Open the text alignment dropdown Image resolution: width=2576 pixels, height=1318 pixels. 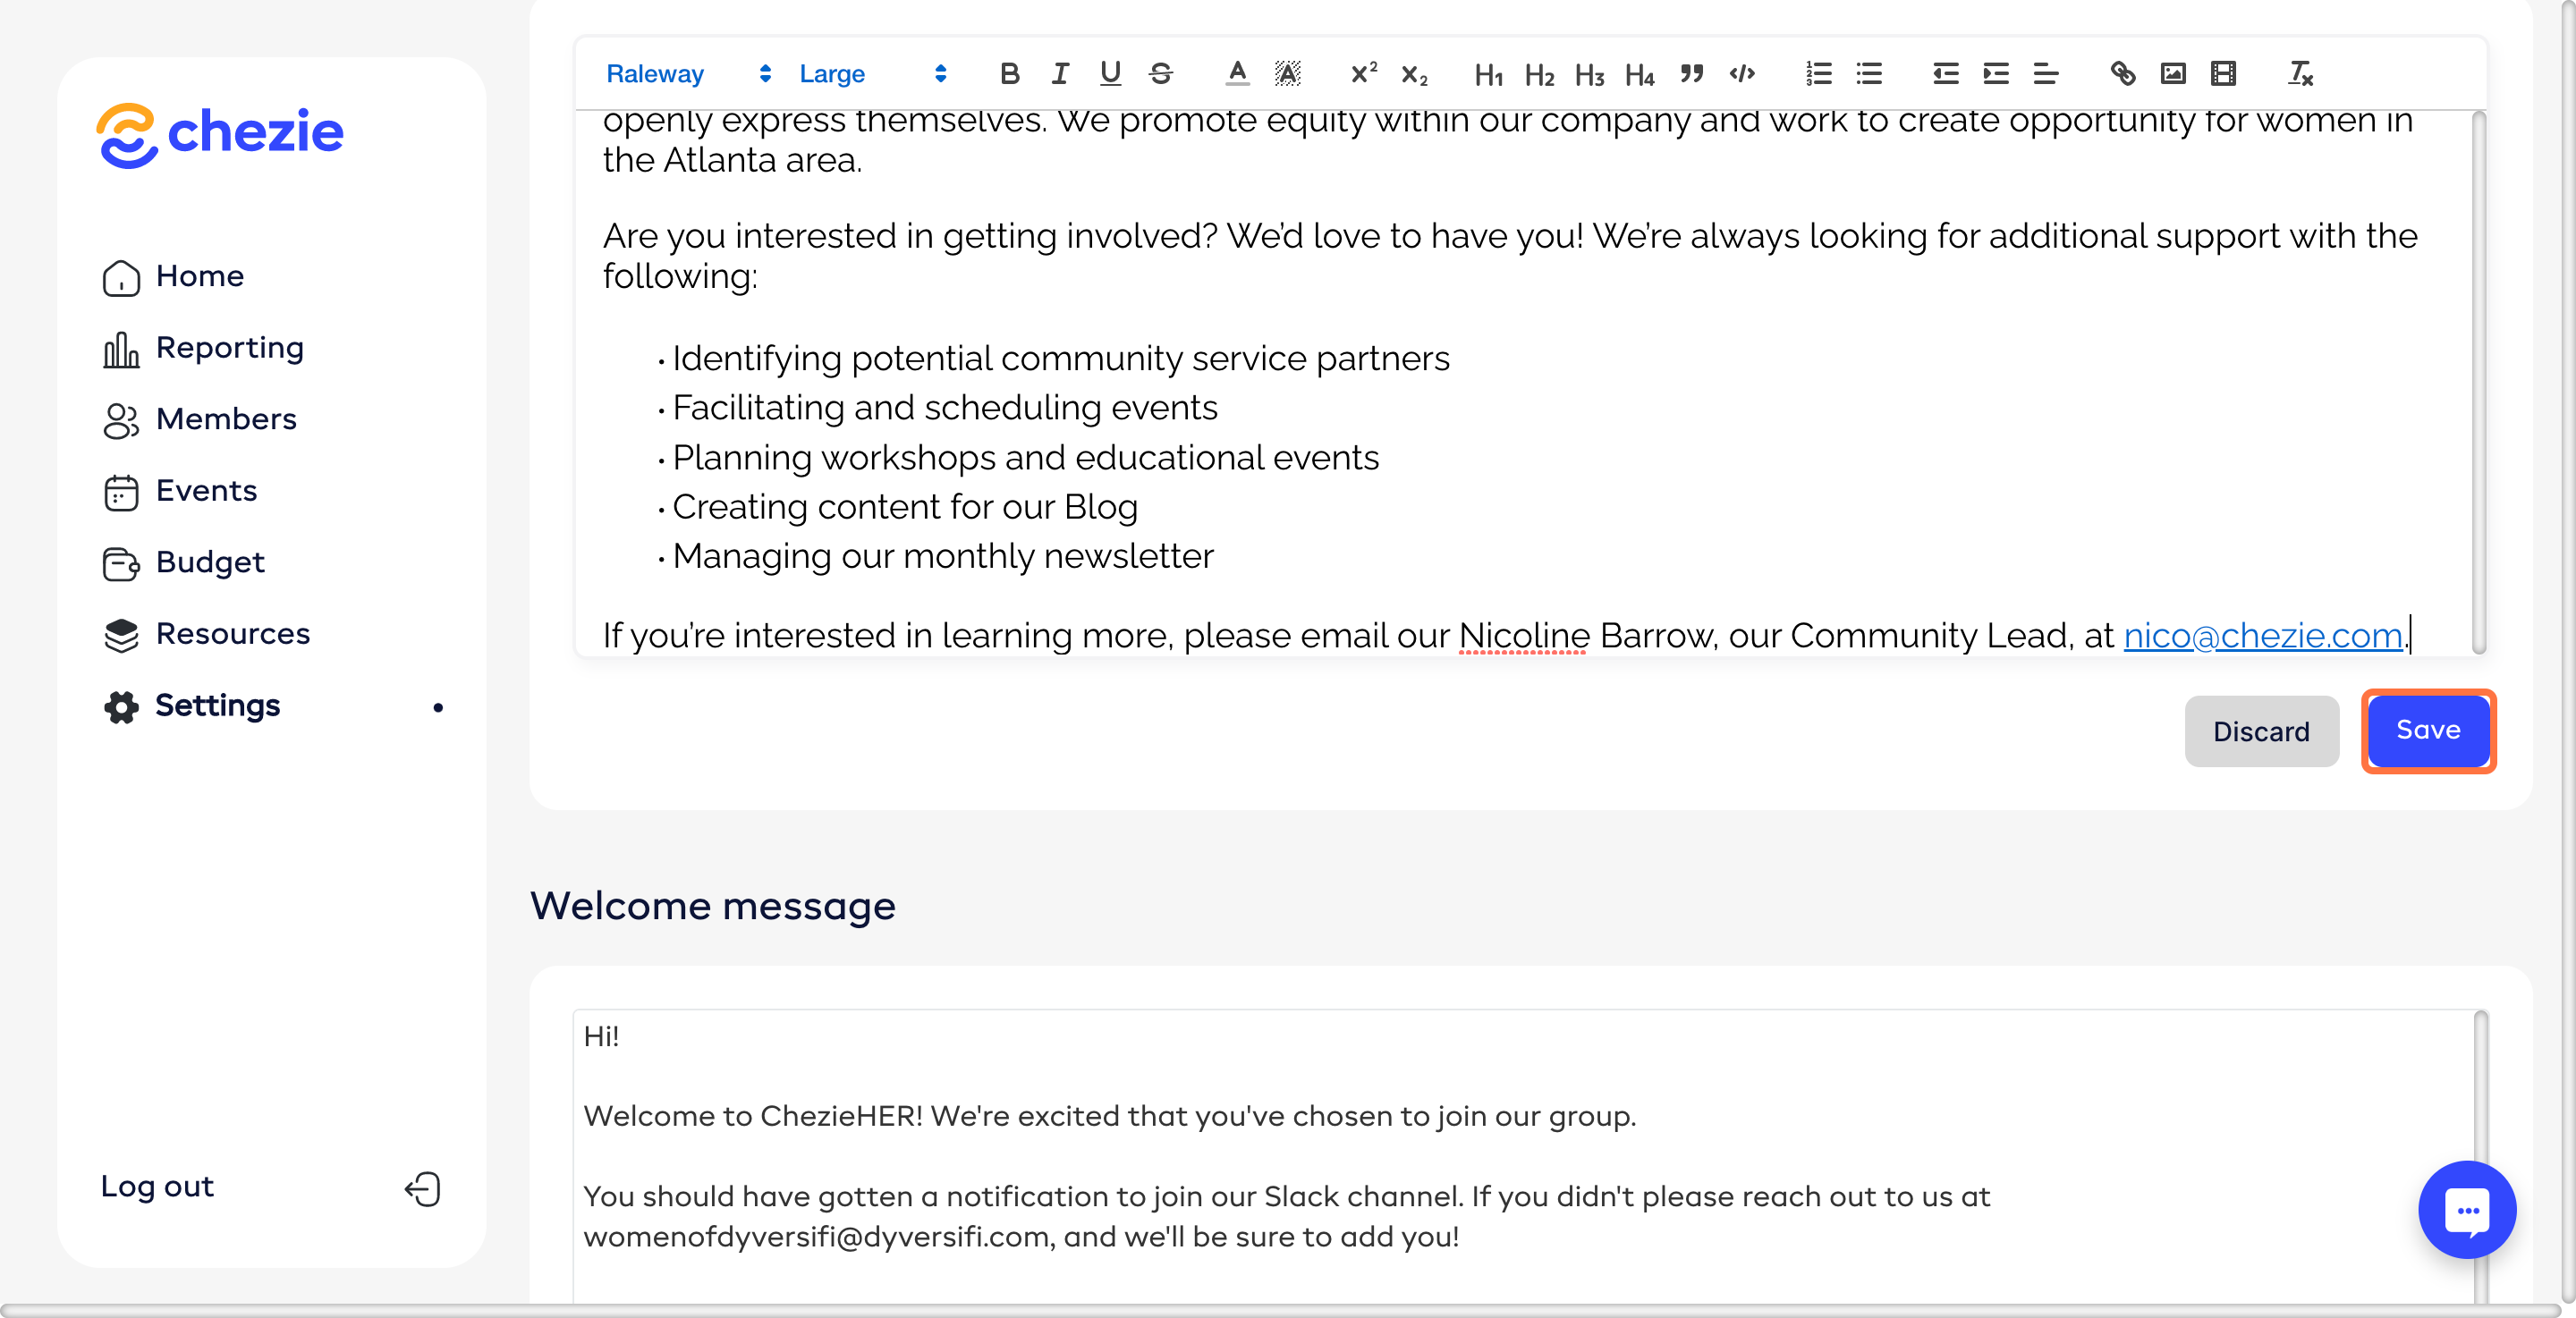pos(2045,73)
